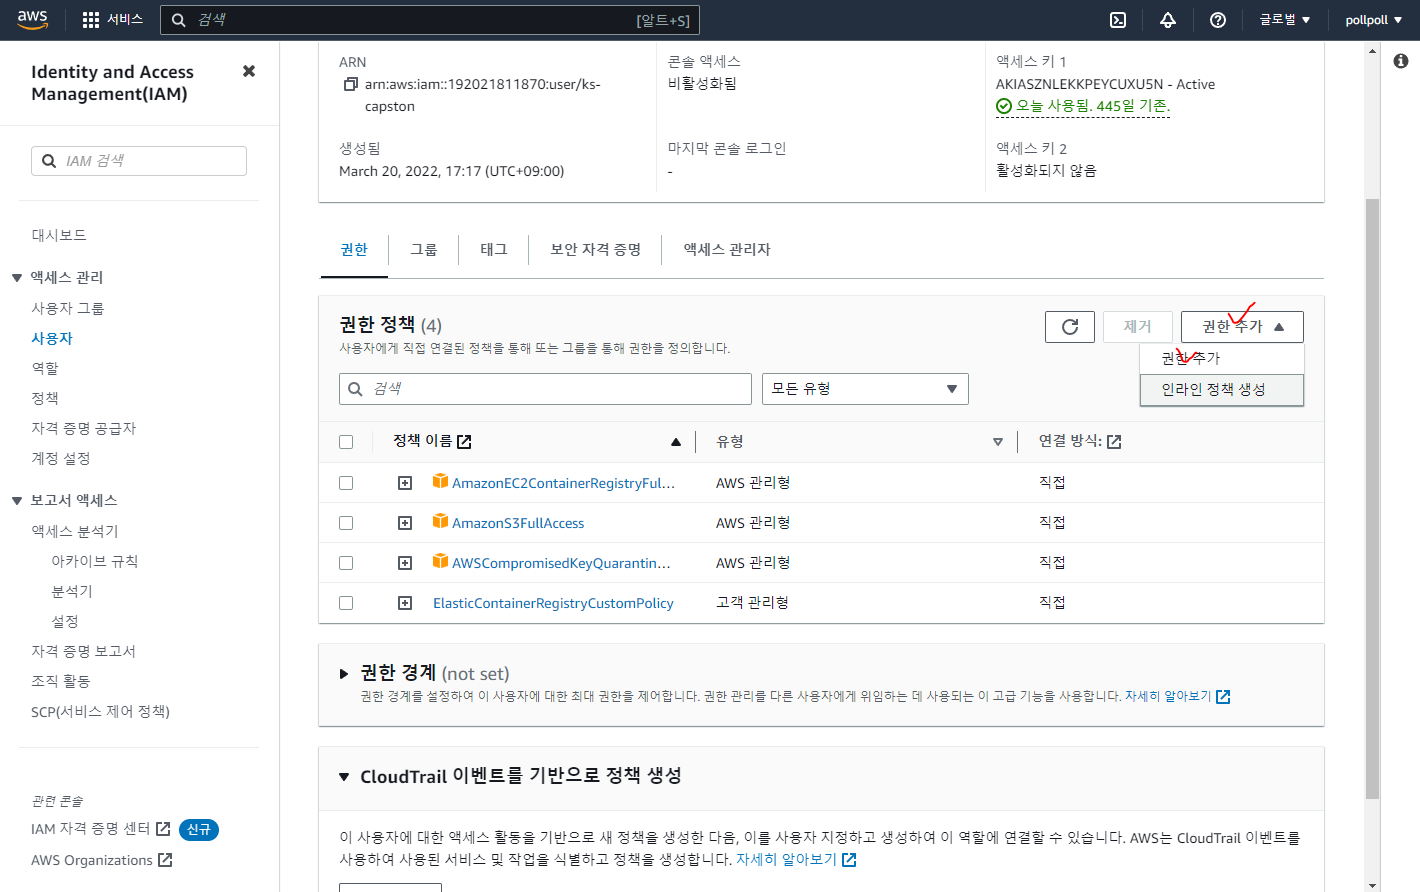This screenshot has height=892, width=1420.
Task: Click the AmazonS3FullAccess policy cube icon
Action: [x=440, y=522]
